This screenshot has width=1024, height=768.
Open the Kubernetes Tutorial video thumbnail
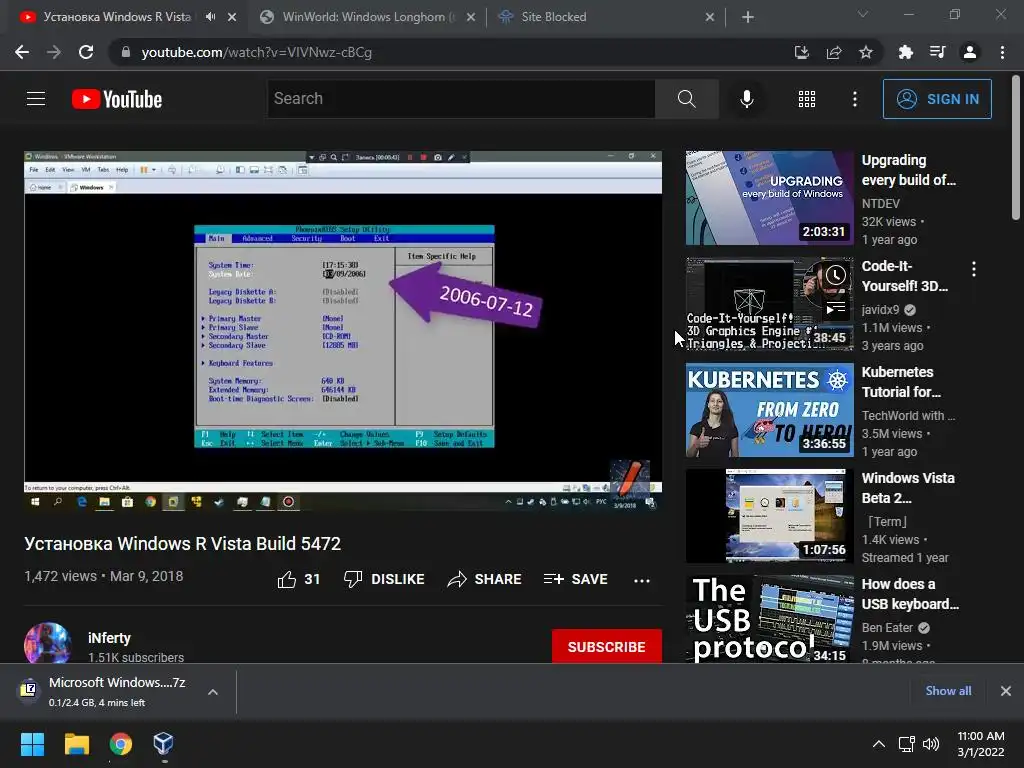point(769,409)
